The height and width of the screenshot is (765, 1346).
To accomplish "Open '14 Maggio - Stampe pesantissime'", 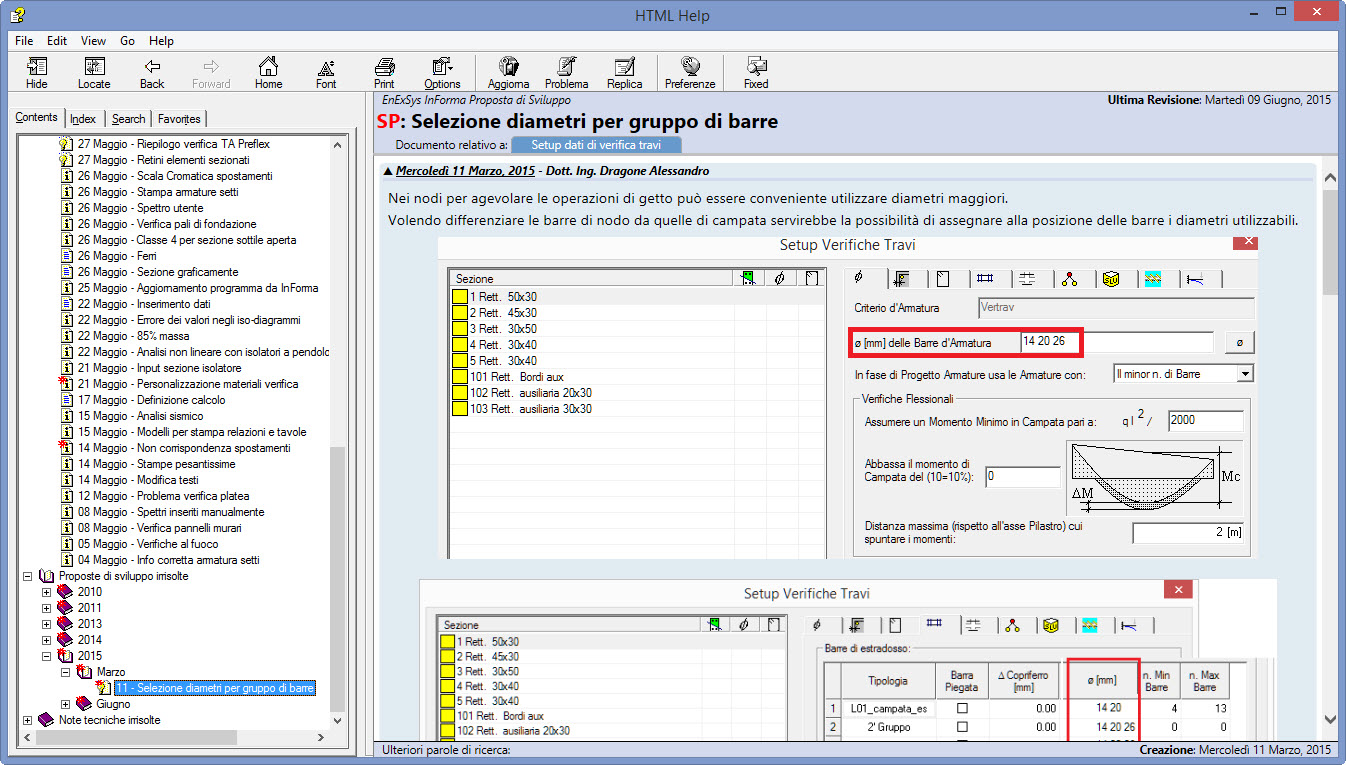I will pyautogui.click(x=157, y=464).
